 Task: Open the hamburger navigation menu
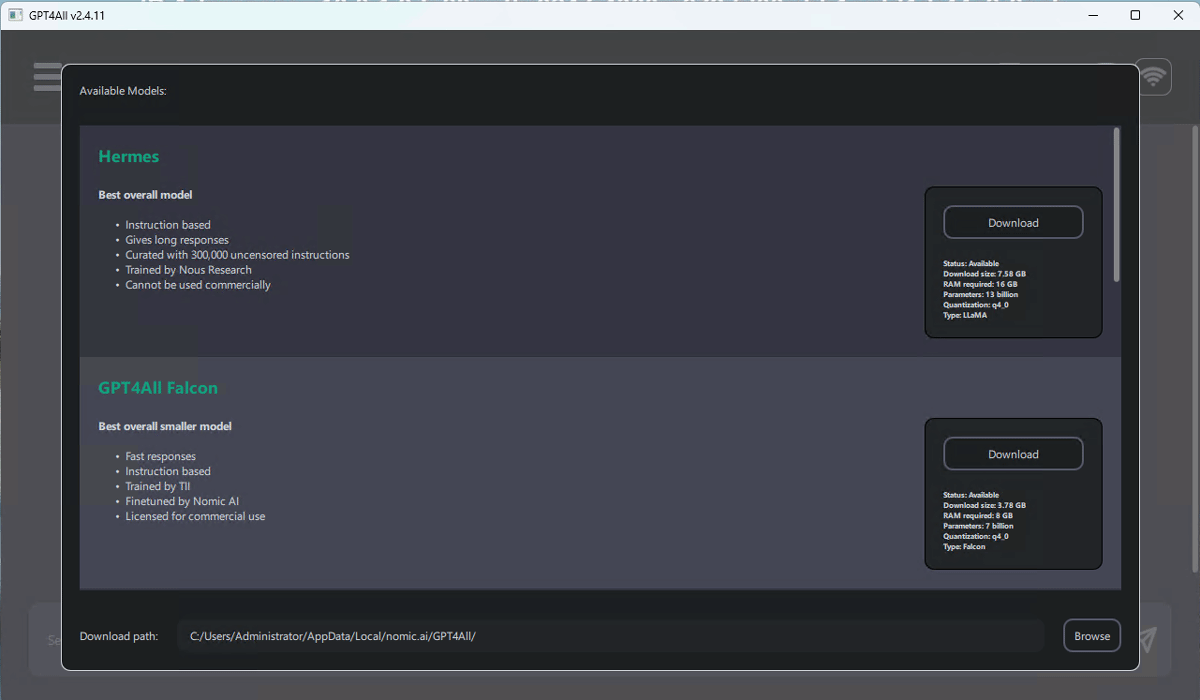point(47,76)
